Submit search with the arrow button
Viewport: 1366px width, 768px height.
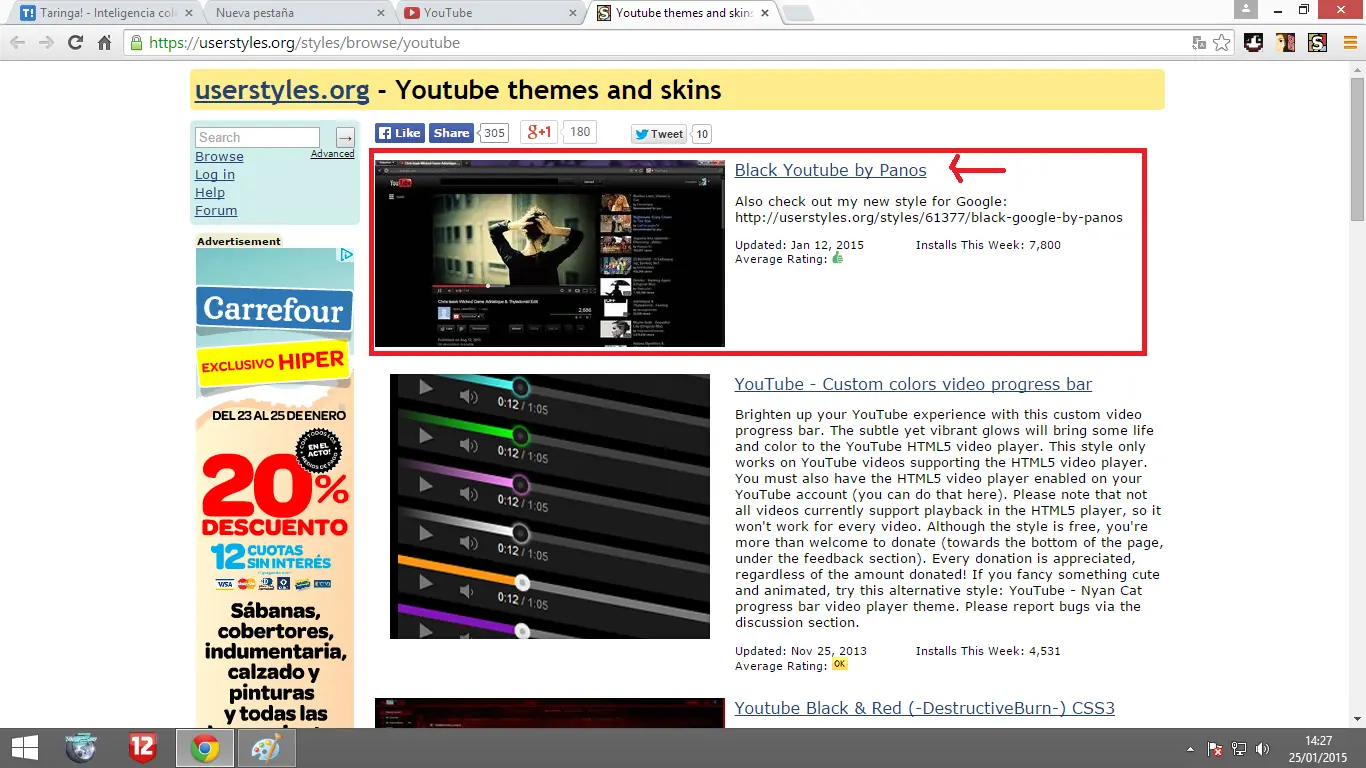pyautogui.click(x=345, y=138)
